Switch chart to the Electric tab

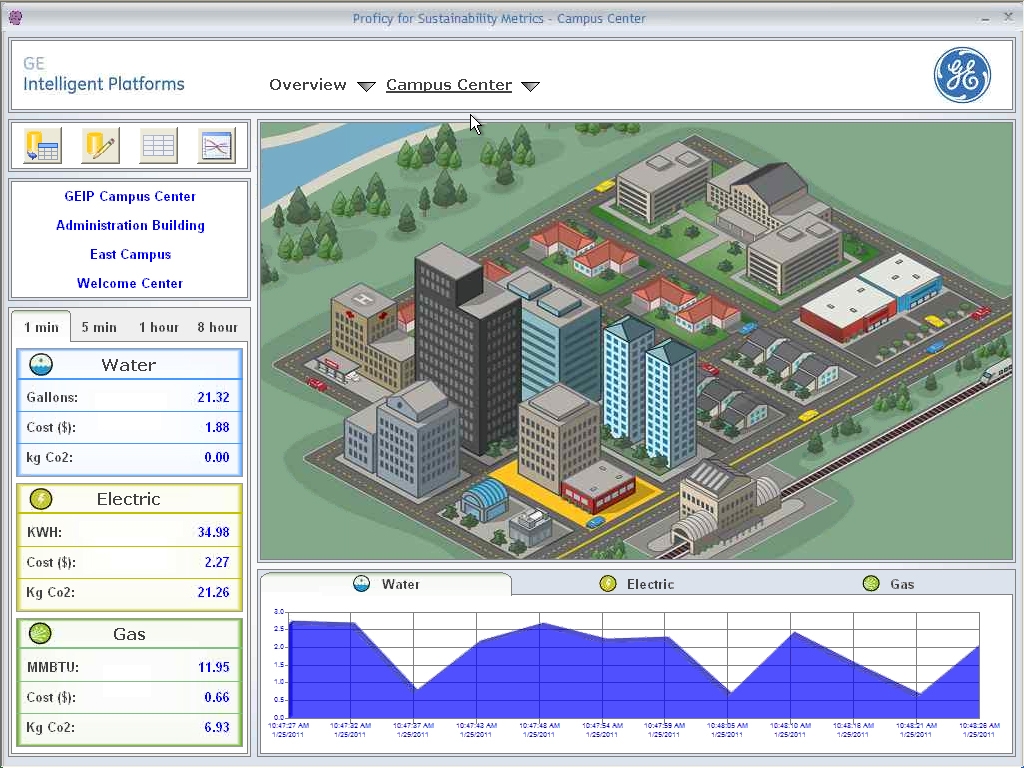[x=637, y=584]
